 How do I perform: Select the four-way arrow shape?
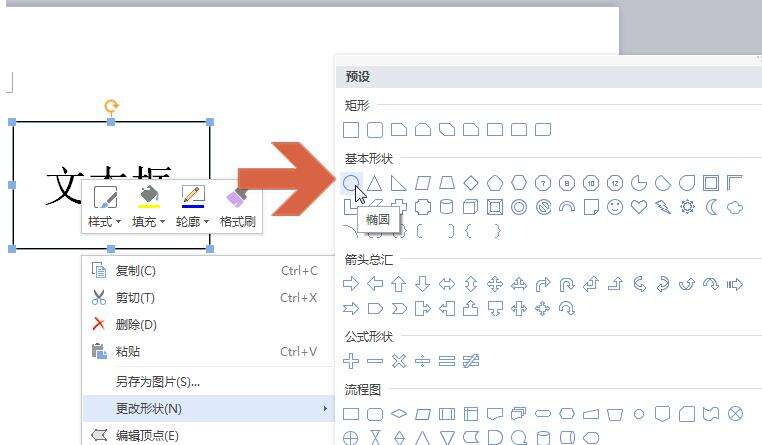(495, 284)
